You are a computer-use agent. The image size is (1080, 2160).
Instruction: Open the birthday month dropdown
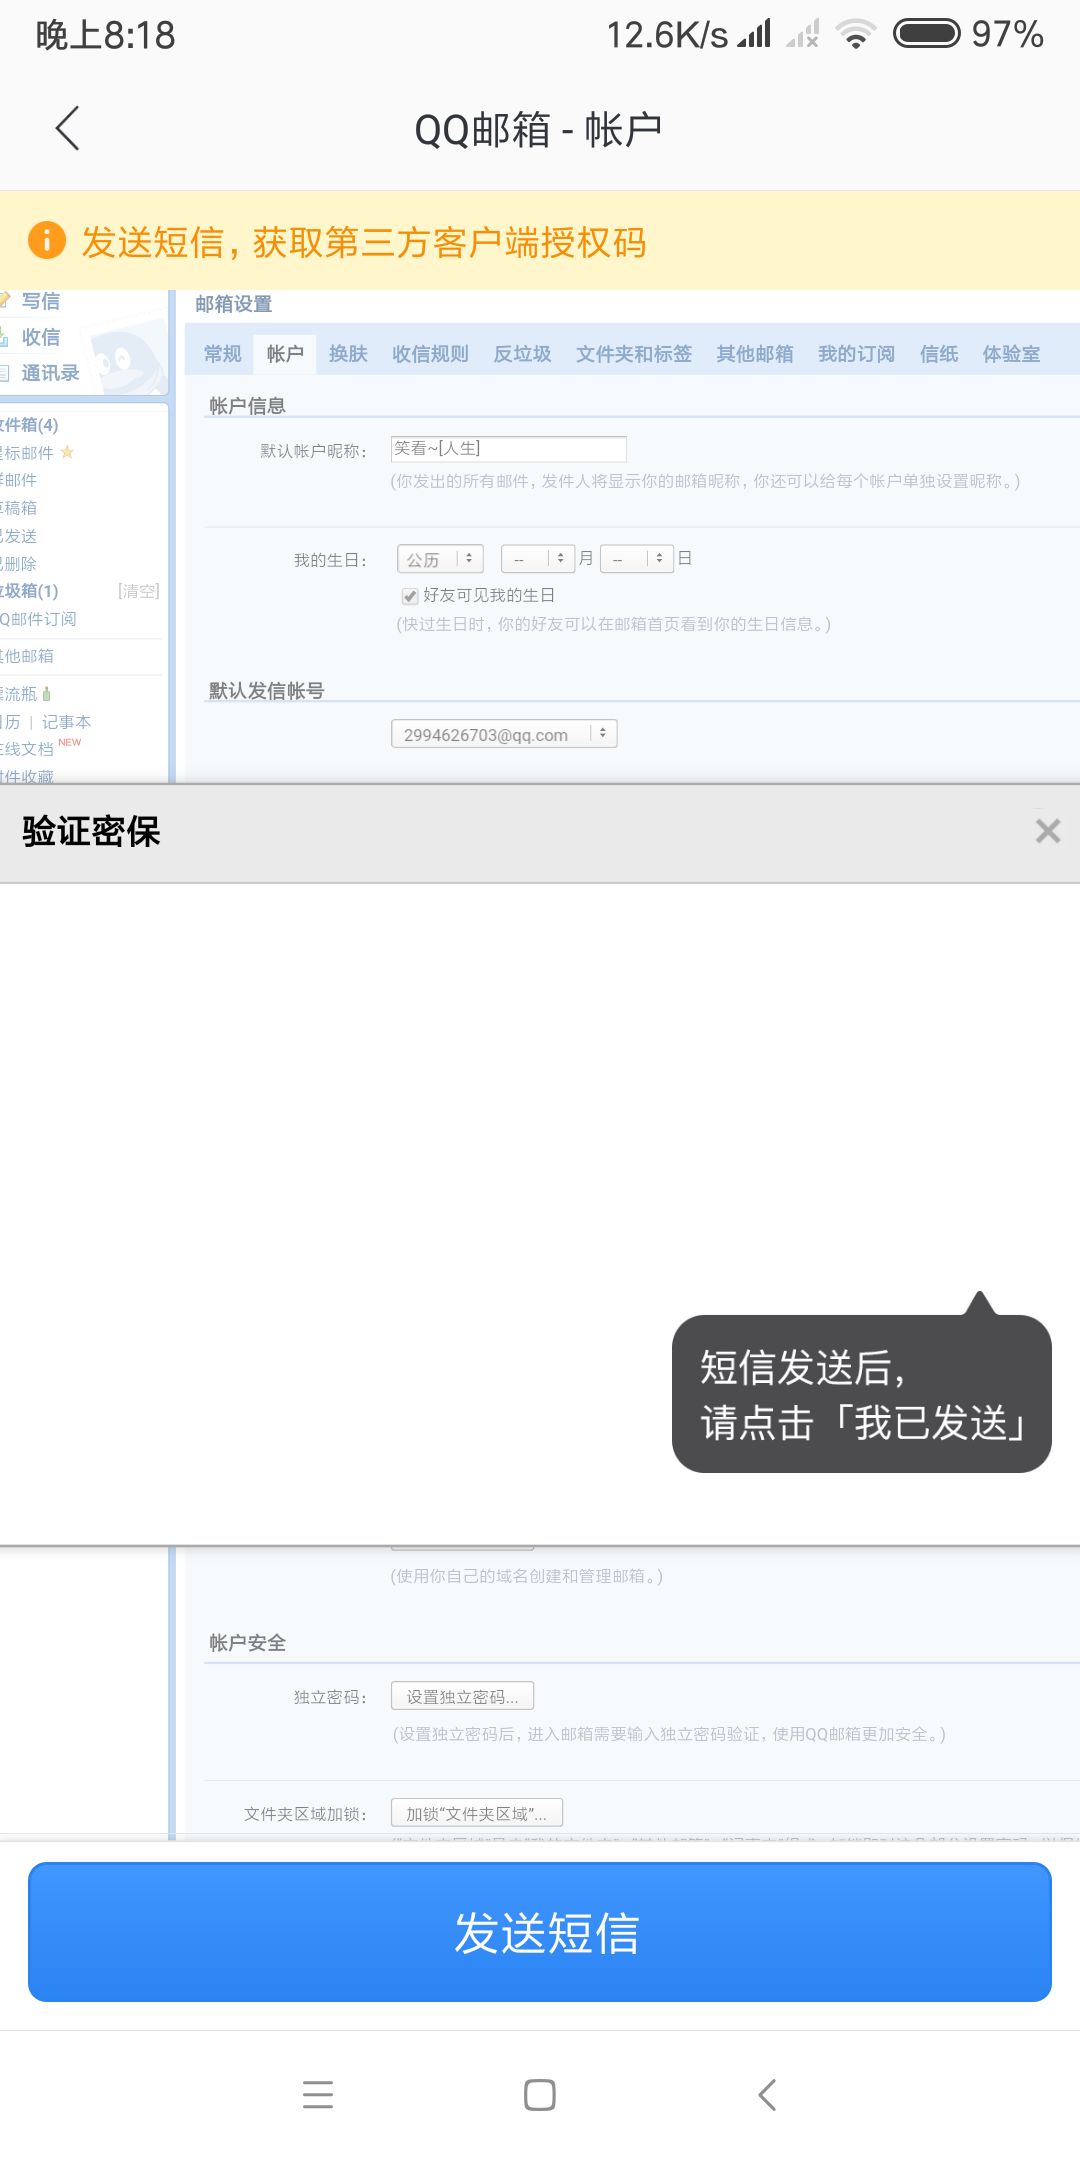(538, 559)
